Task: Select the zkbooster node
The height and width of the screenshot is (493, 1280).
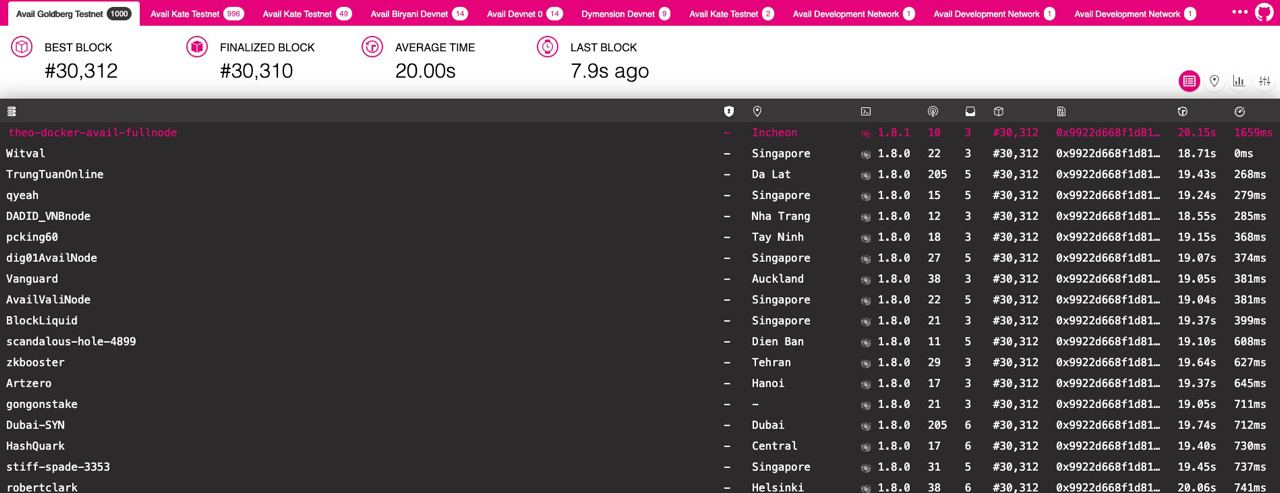Action: click(640, 363)
